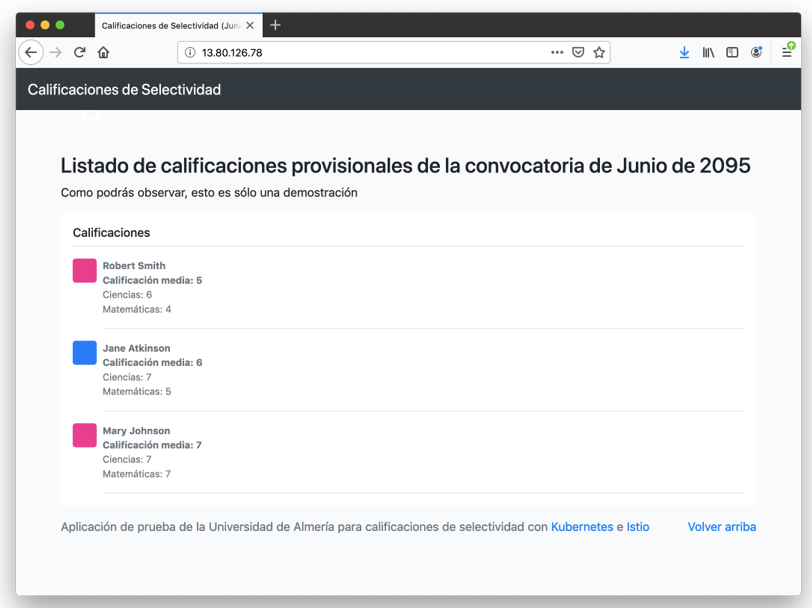Click the pink square beside Mary Johnson
This screenshot has height=608, width=812.
click(x=84, y=435)
